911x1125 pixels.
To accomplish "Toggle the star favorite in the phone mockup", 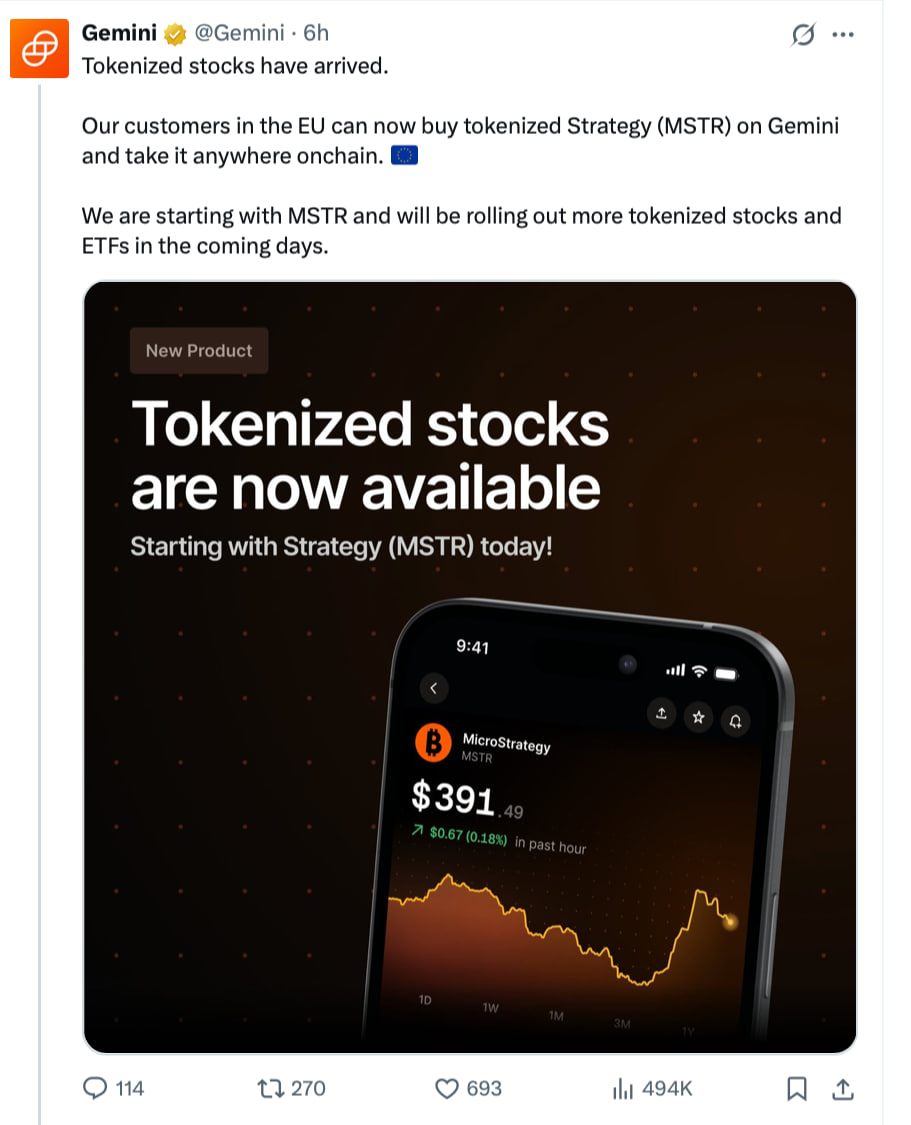I will (698, 717).
